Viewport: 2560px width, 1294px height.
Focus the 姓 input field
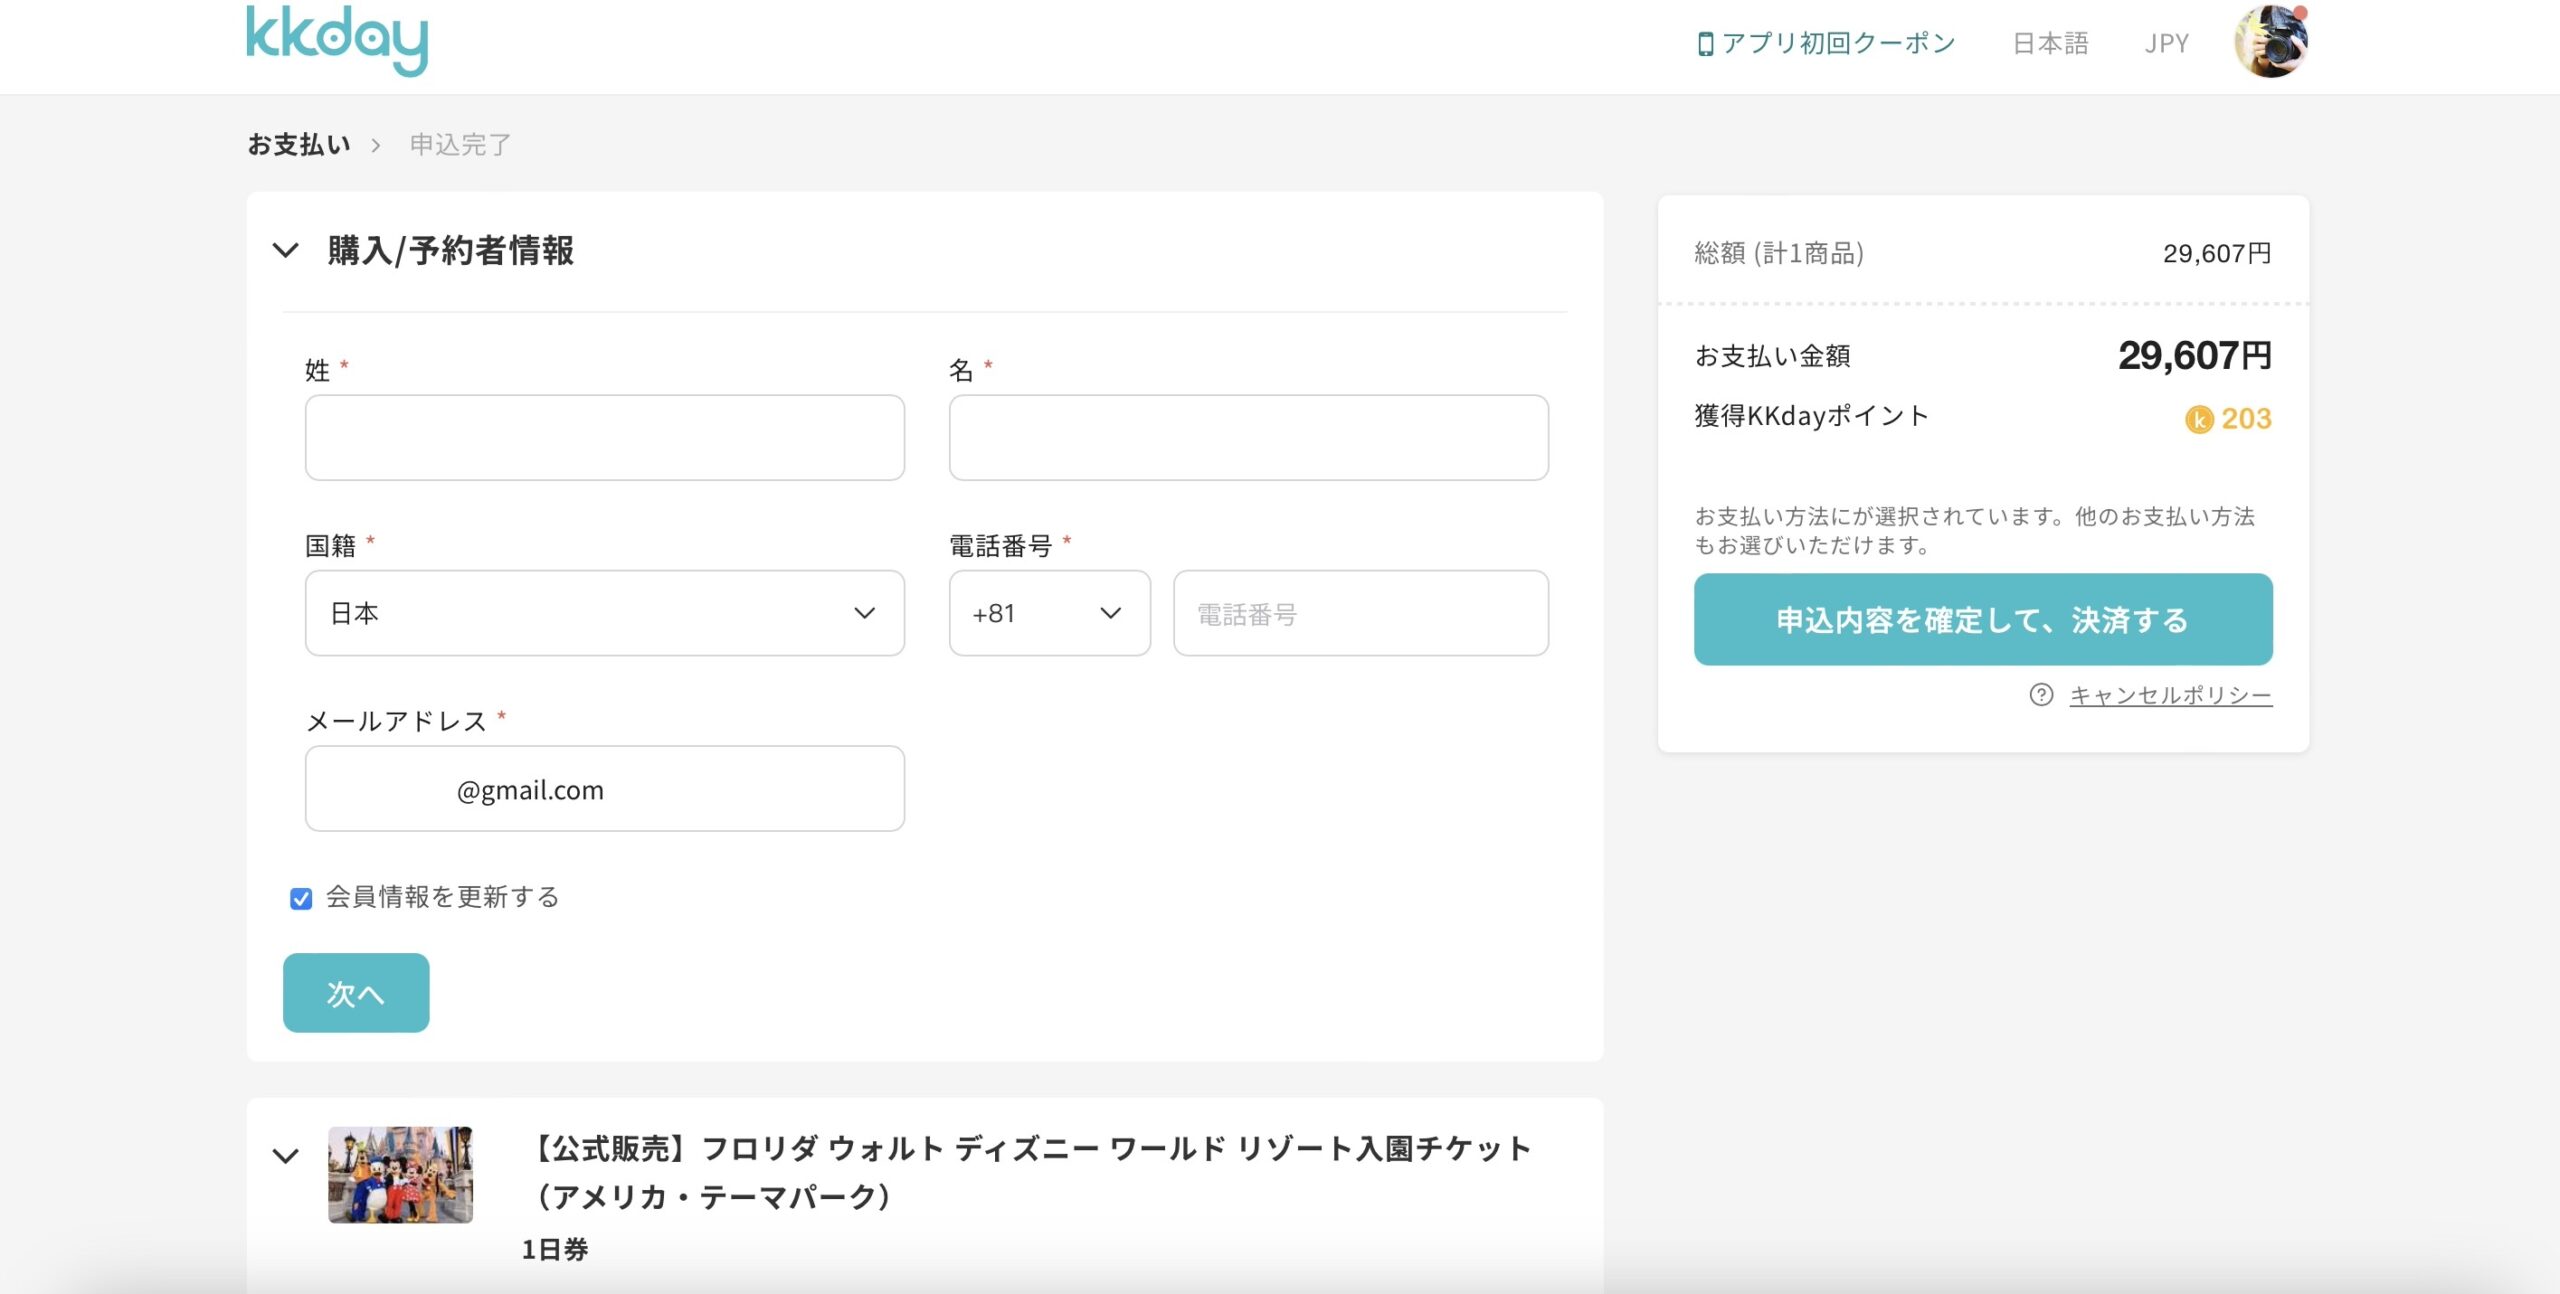[605, 437]
